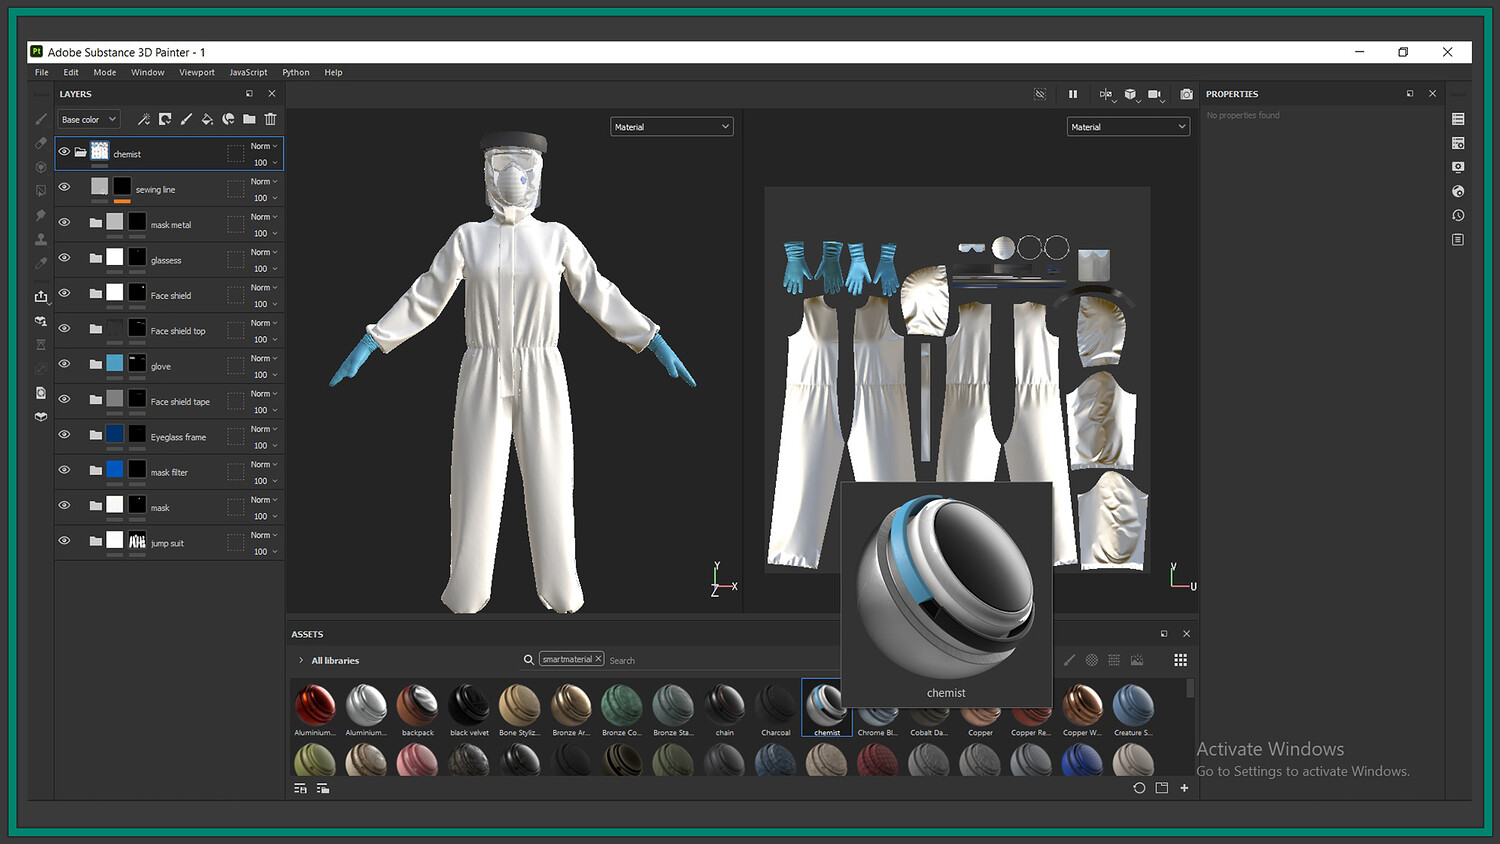1500x844 pixels.
Task: Open the File menu
Action: tap(42, 72)
